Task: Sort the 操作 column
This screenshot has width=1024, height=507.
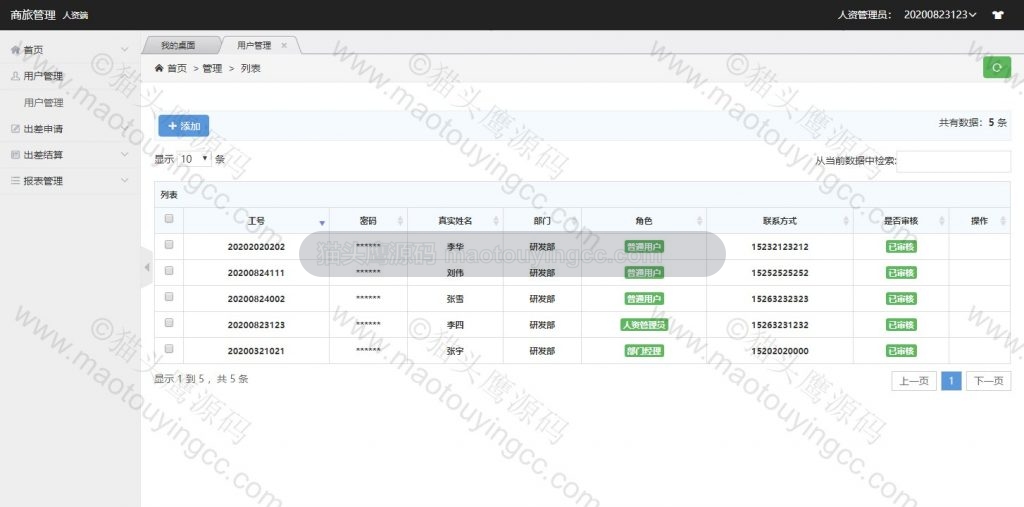Action: (1003, 221)
